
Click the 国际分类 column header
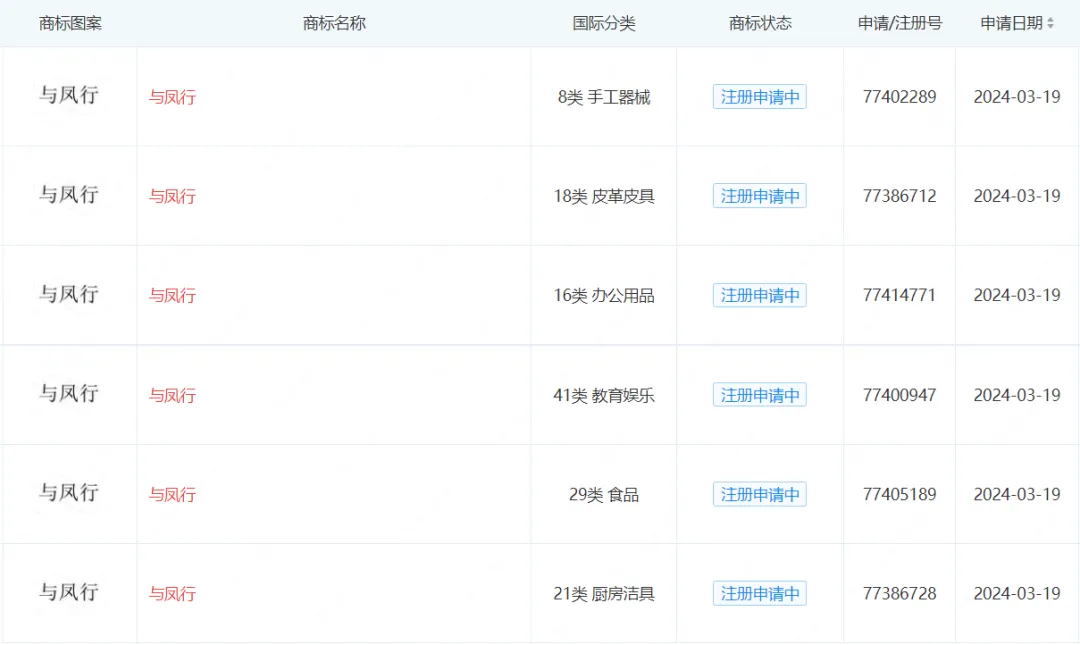click(x=604, y=23)
